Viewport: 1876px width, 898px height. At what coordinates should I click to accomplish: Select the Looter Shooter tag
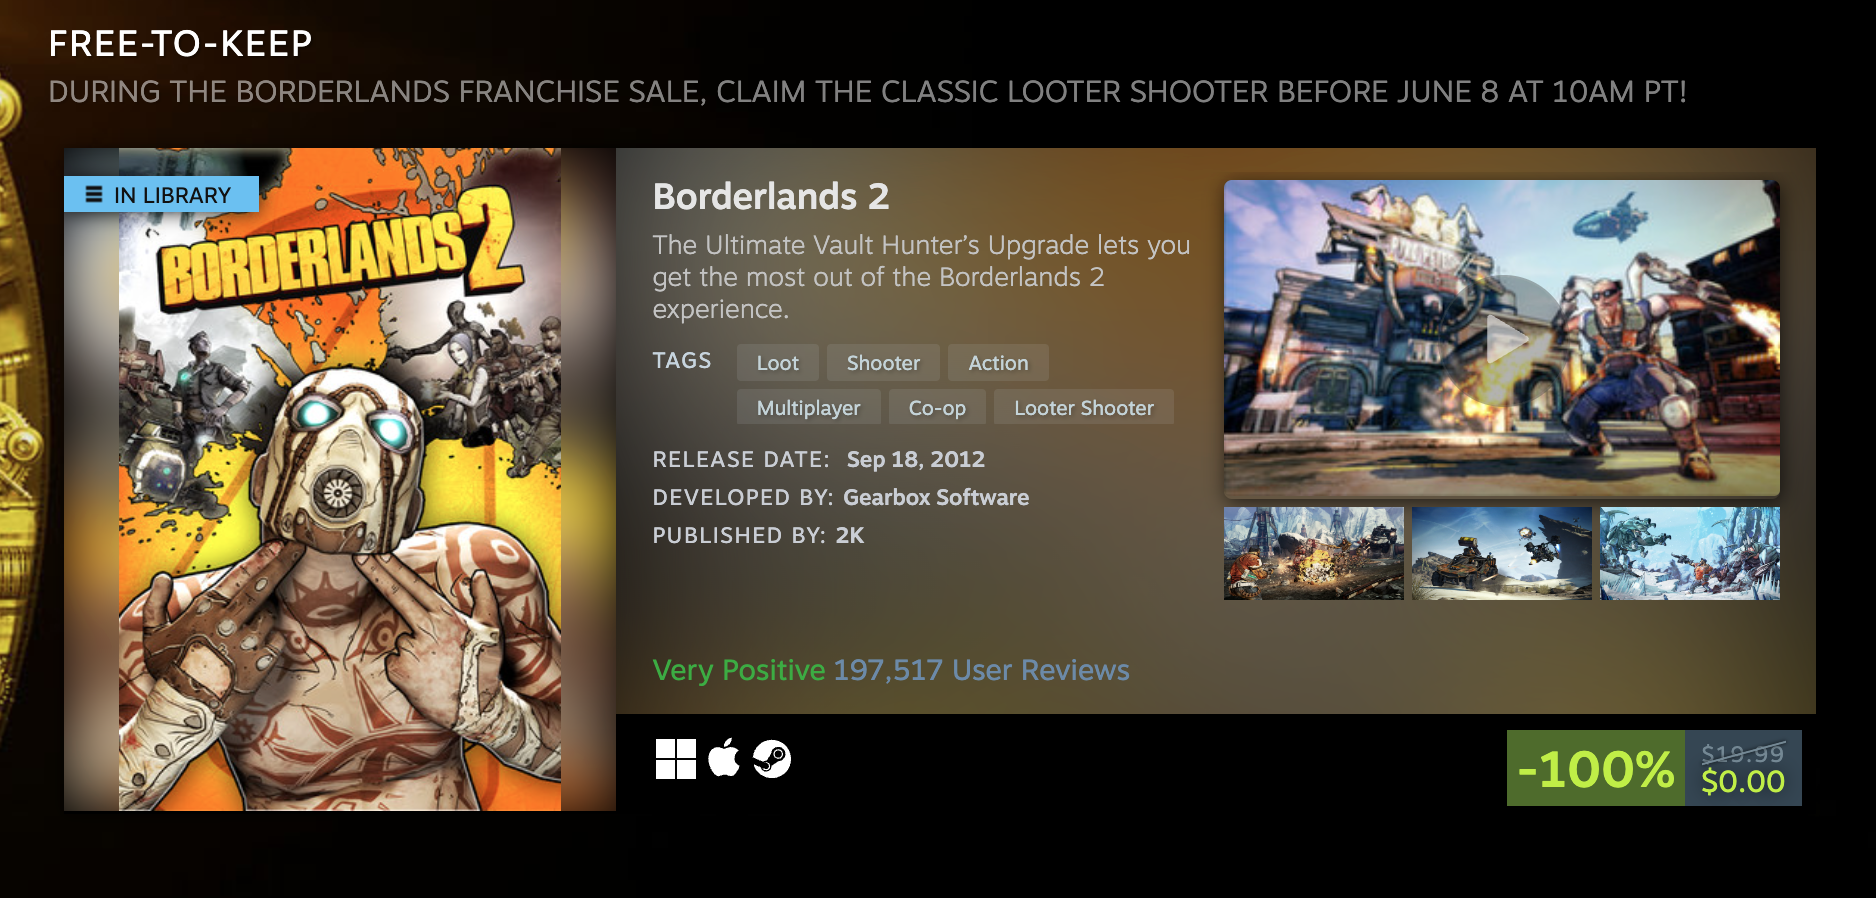(x=1084, y=407)
